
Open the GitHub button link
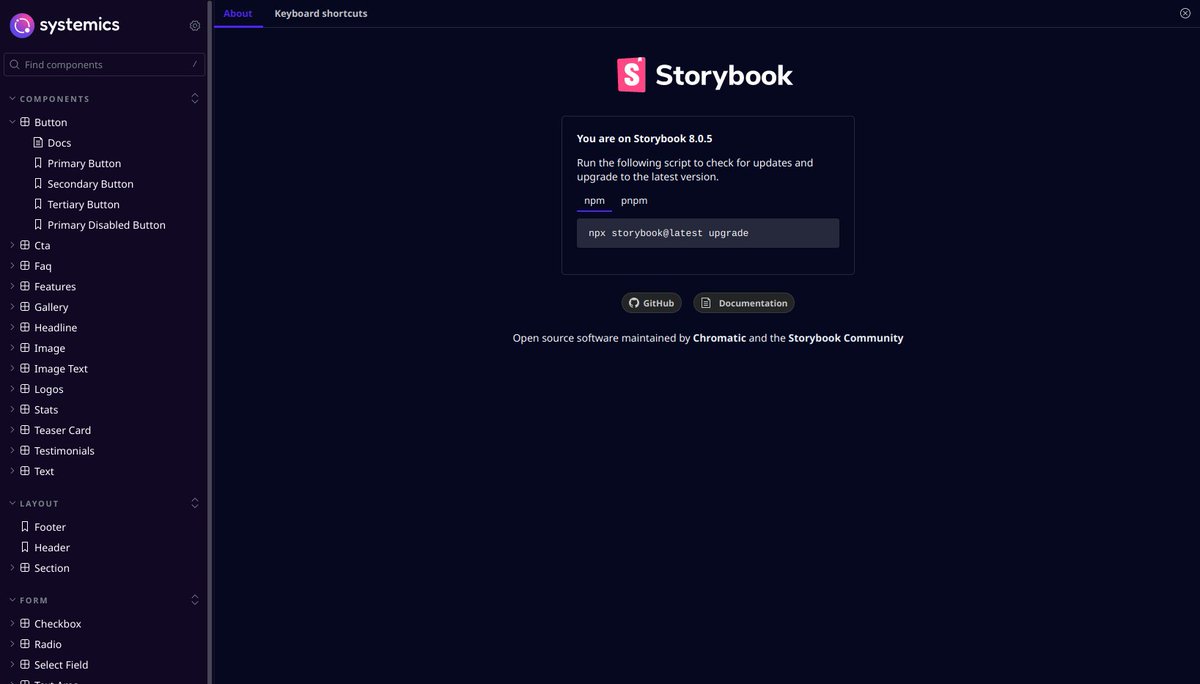pyautogui.click(x=651, y=303)
